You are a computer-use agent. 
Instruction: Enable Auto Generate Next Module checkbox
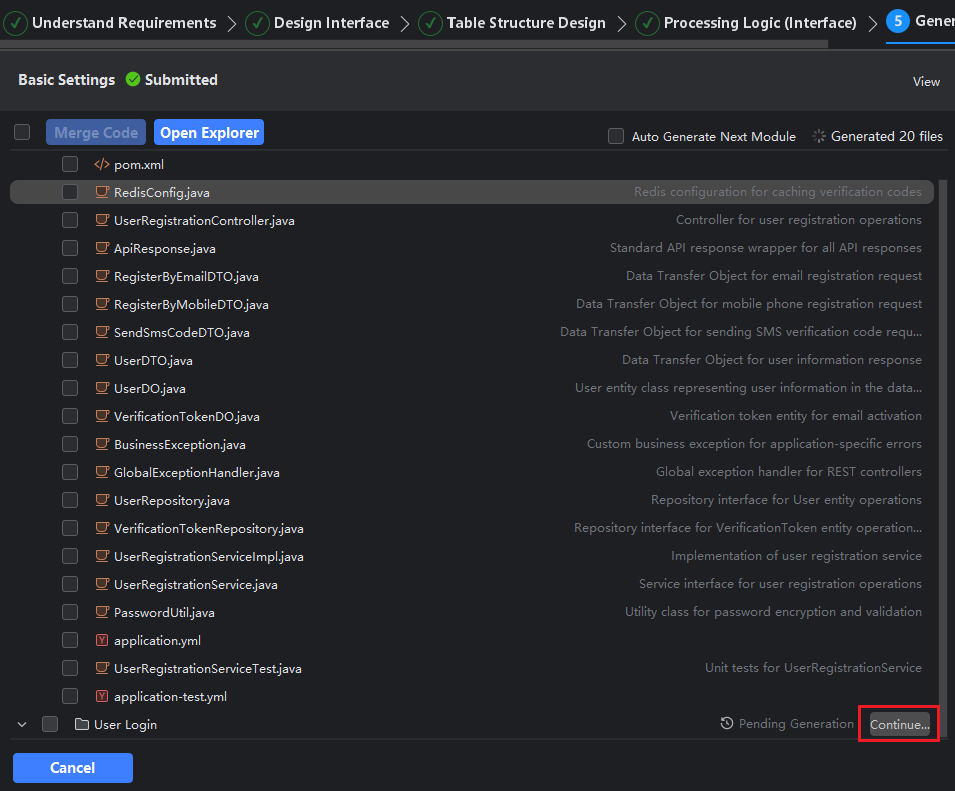pos(616,136)
